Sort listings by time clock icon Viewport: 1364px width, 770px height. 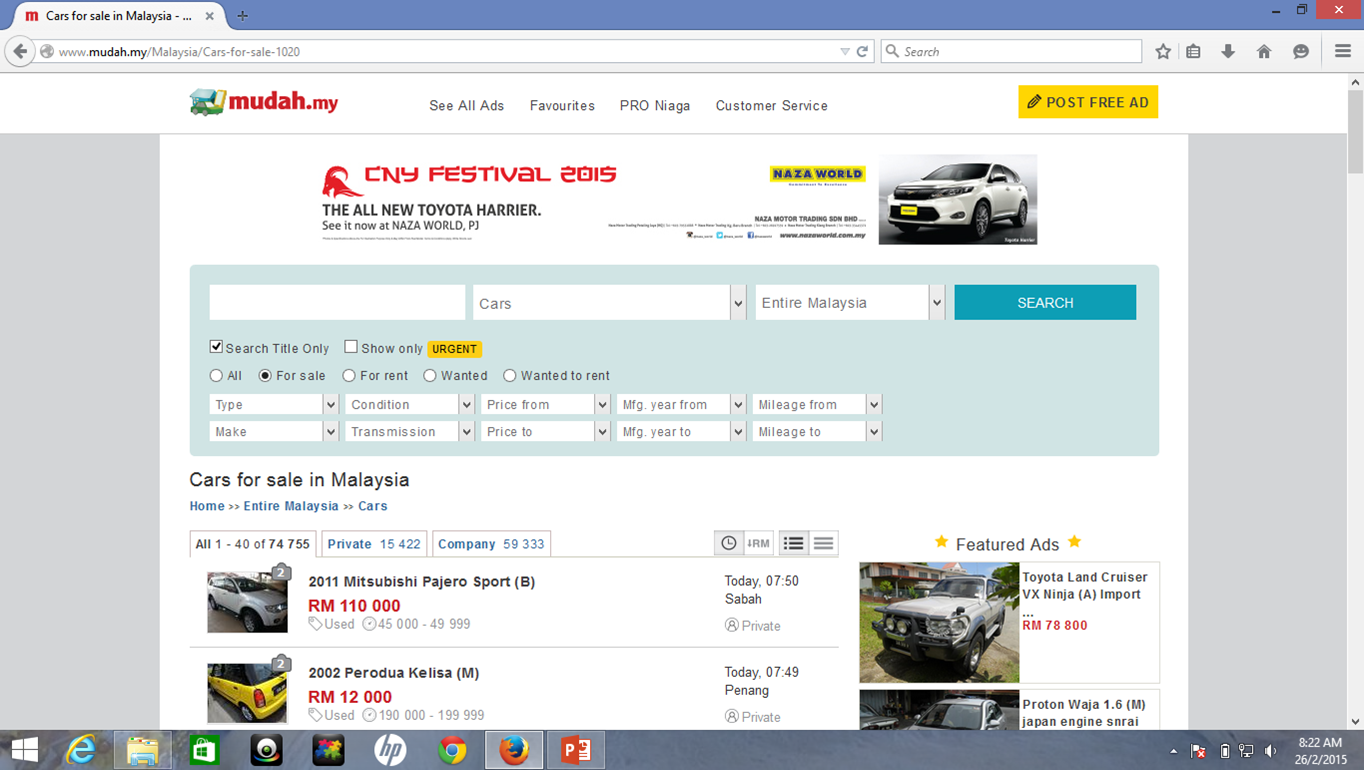729,543
